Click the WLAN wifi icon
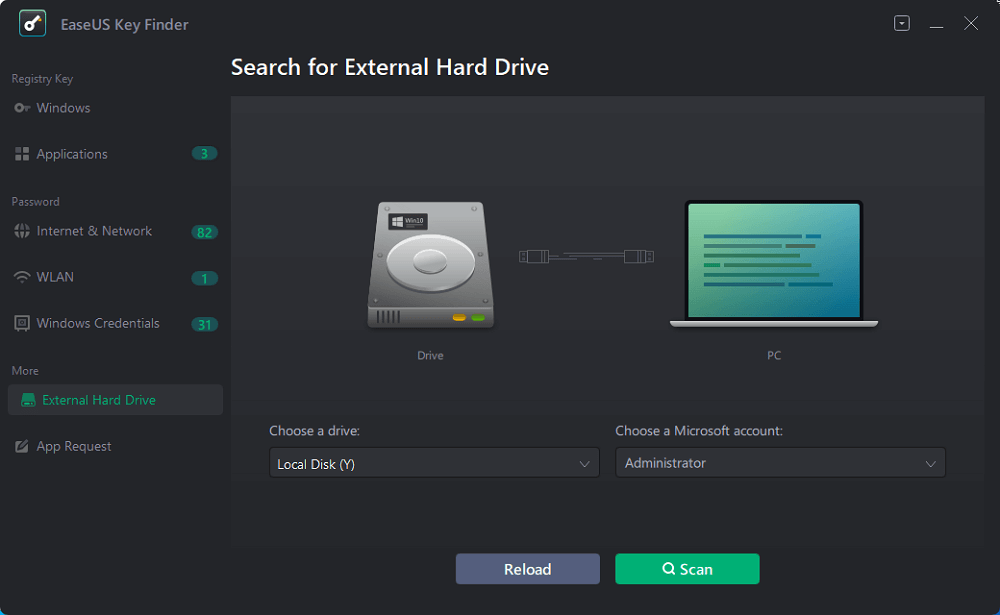This screenshot has height=615, width=1000. click(22, 277)
